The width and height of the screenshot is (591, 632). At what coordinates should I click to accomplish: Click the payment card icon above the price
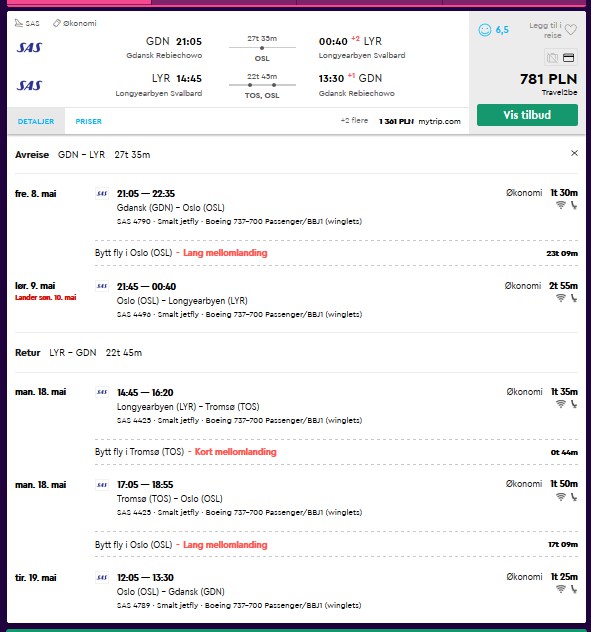coord(568,58)
